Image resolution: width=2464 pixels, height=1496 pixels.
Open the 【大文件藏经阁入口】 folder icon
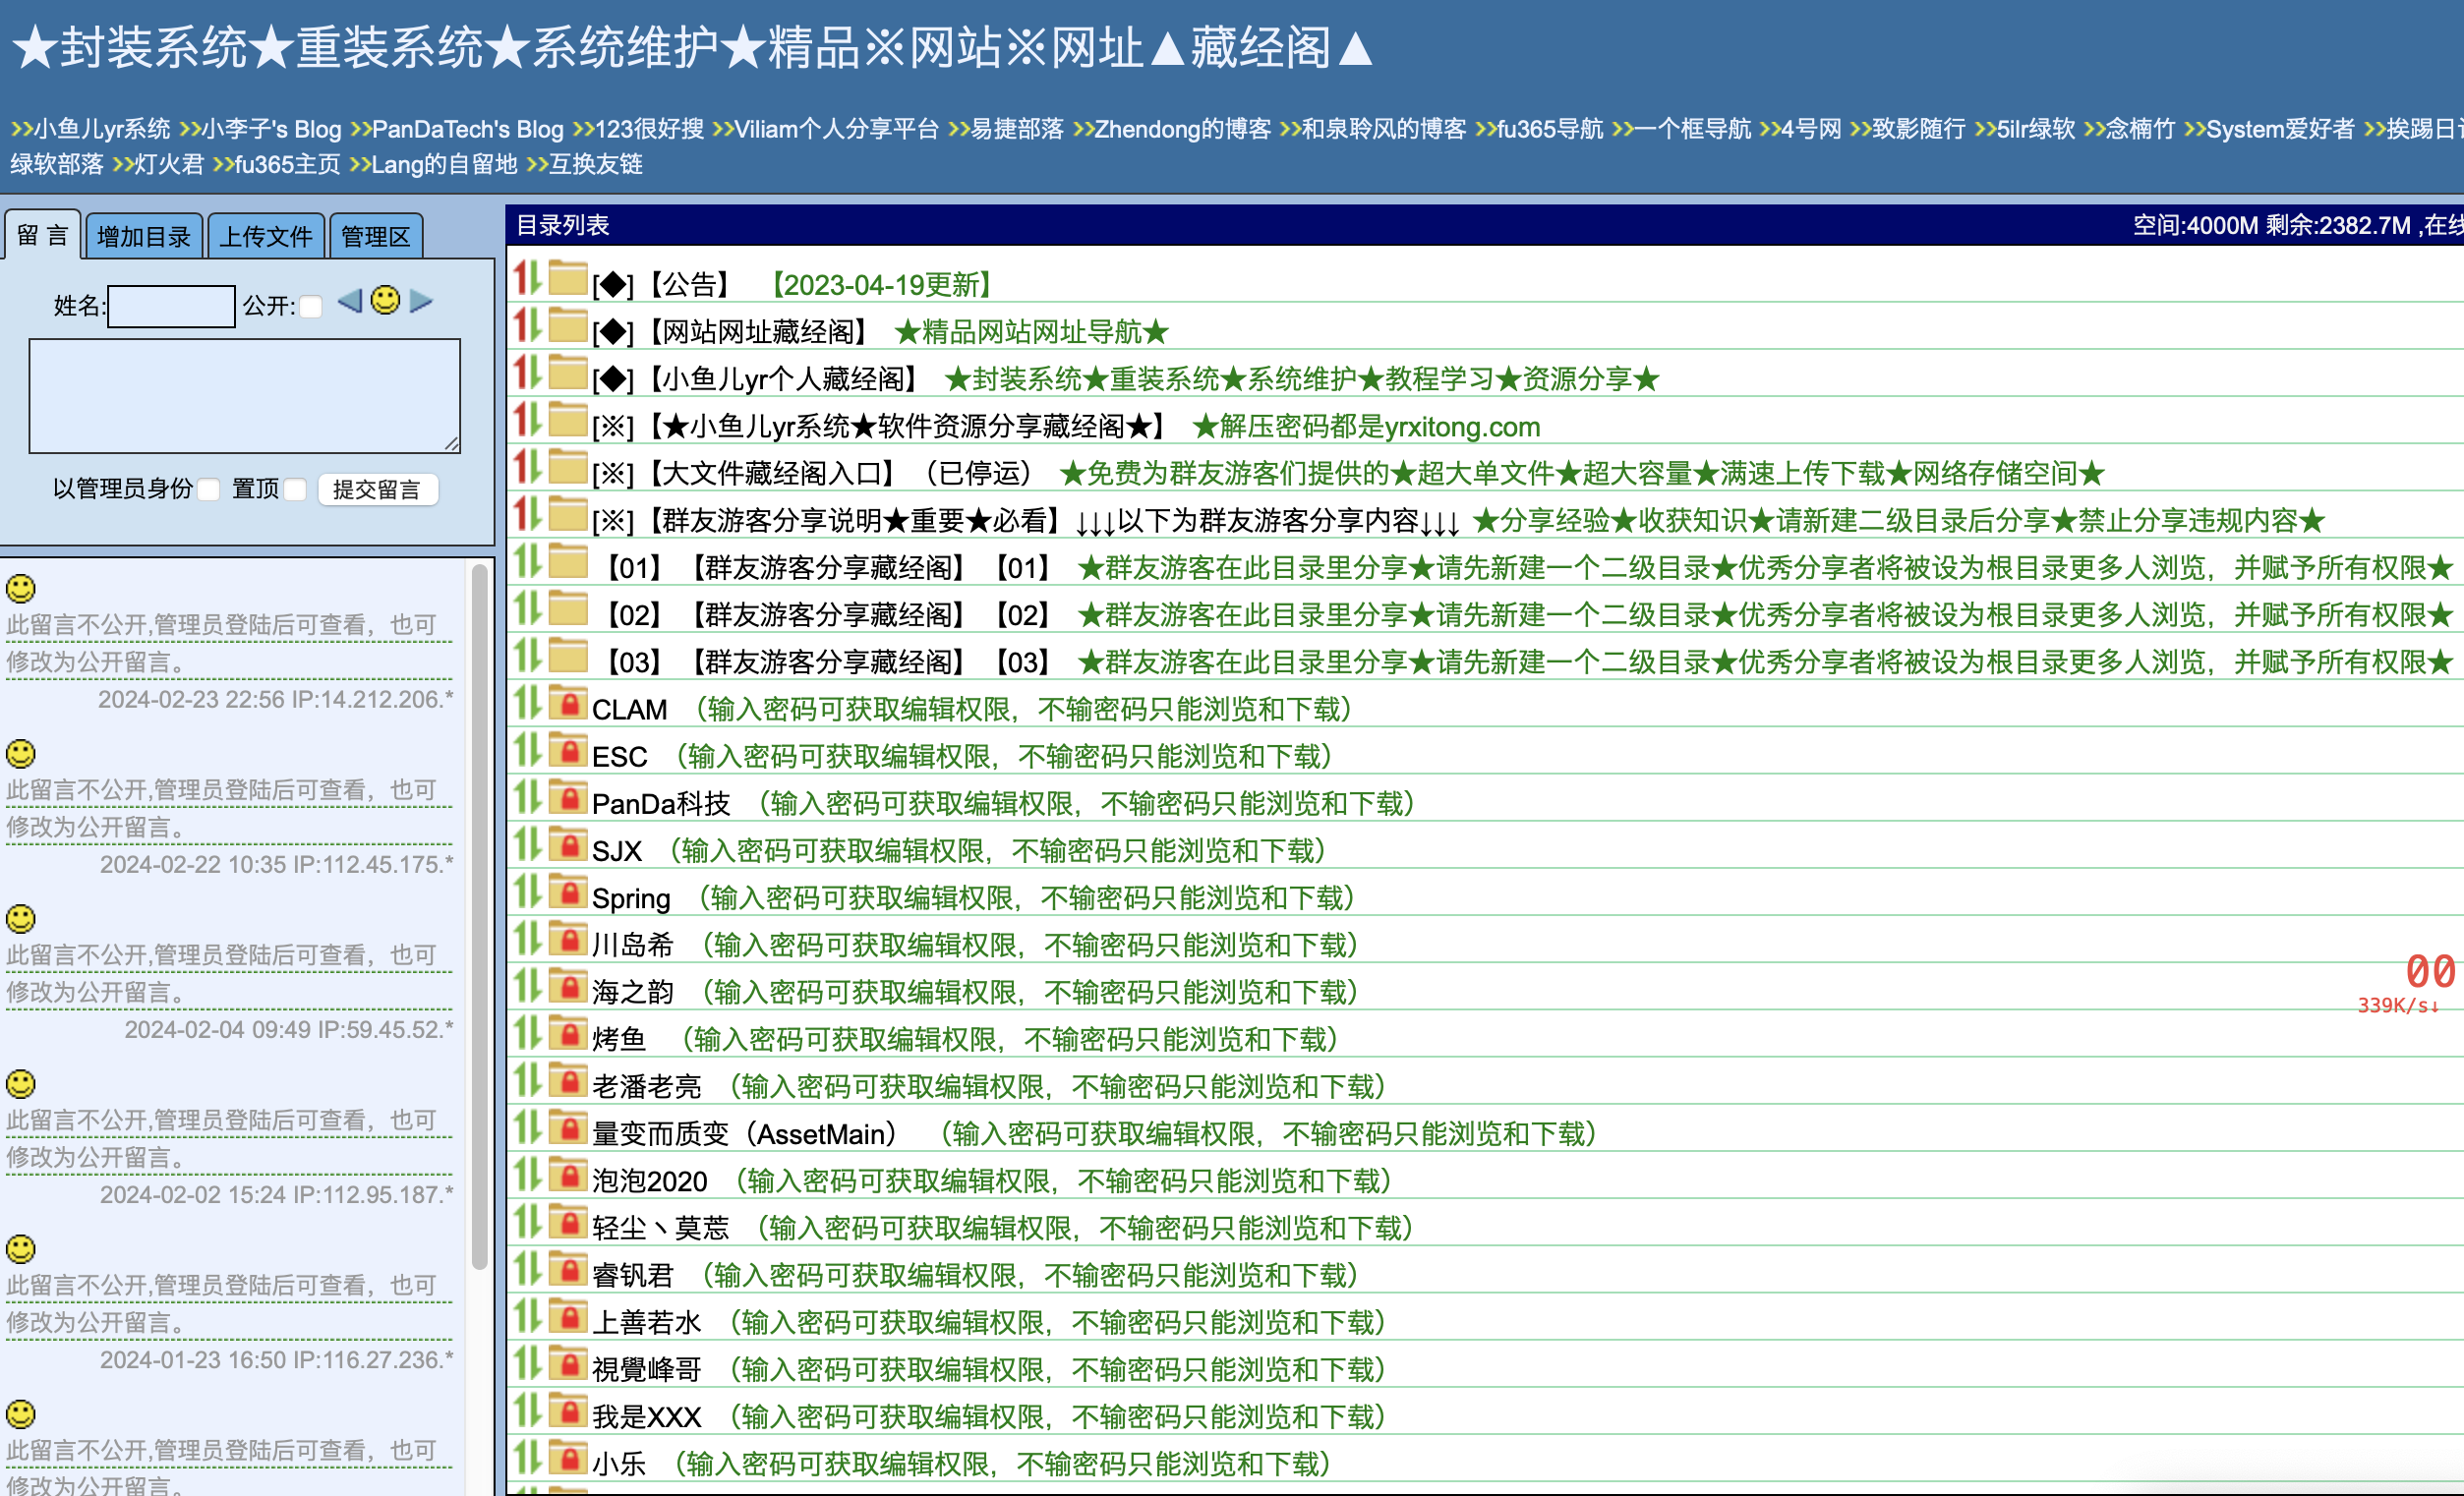[x=567, y=466]
